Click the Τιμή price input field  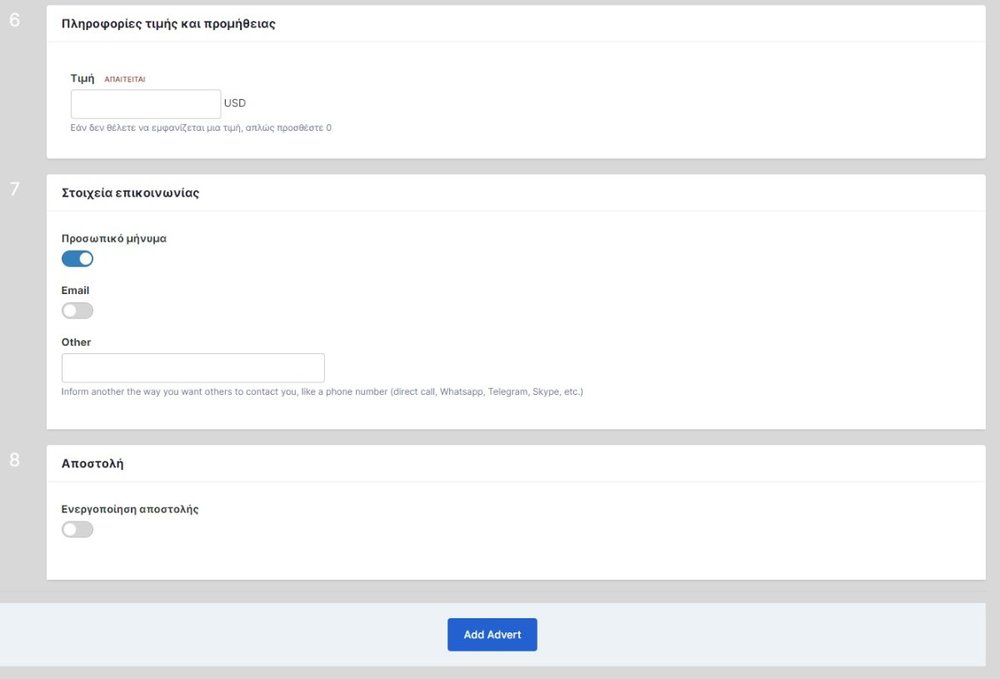pyautogui.click(x=145, y=104)
